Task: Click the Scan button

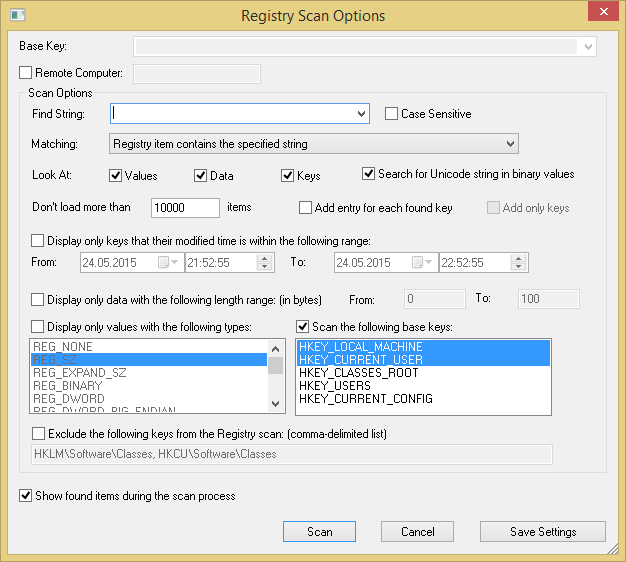Action: coord(319,532)
